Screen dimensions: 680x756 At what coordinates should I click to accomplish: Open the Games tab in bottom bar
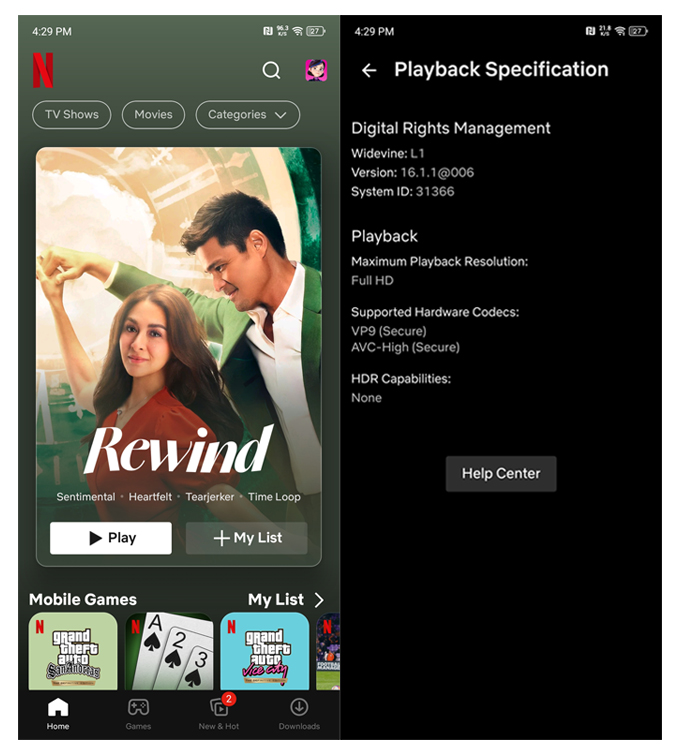pos(138,713)
